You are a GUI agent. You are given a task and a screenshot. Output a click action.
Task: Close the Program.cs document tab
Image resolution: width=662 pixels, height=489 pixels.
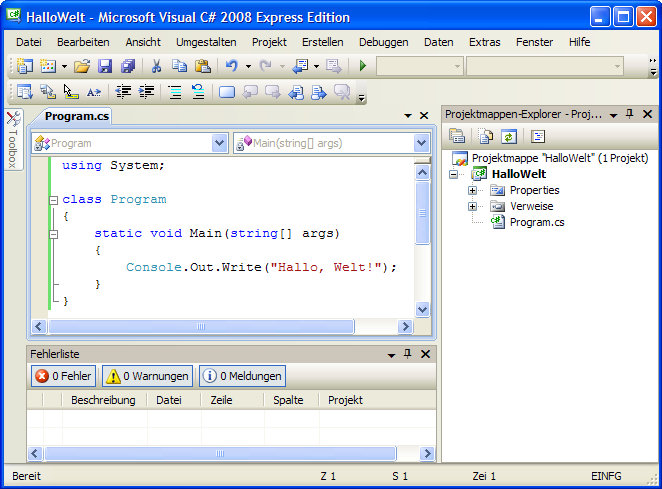424,115
